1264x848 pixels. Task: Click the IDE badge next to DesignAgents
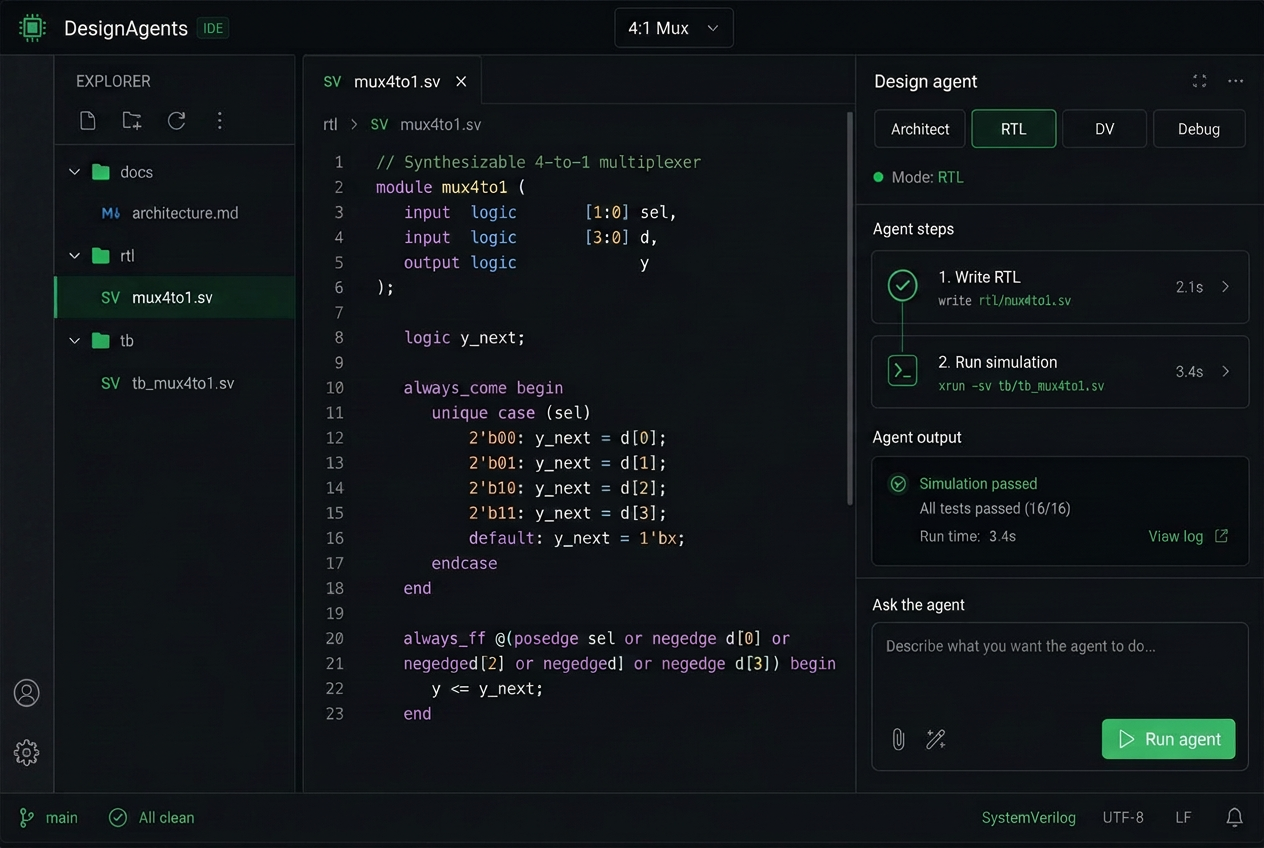213,28
